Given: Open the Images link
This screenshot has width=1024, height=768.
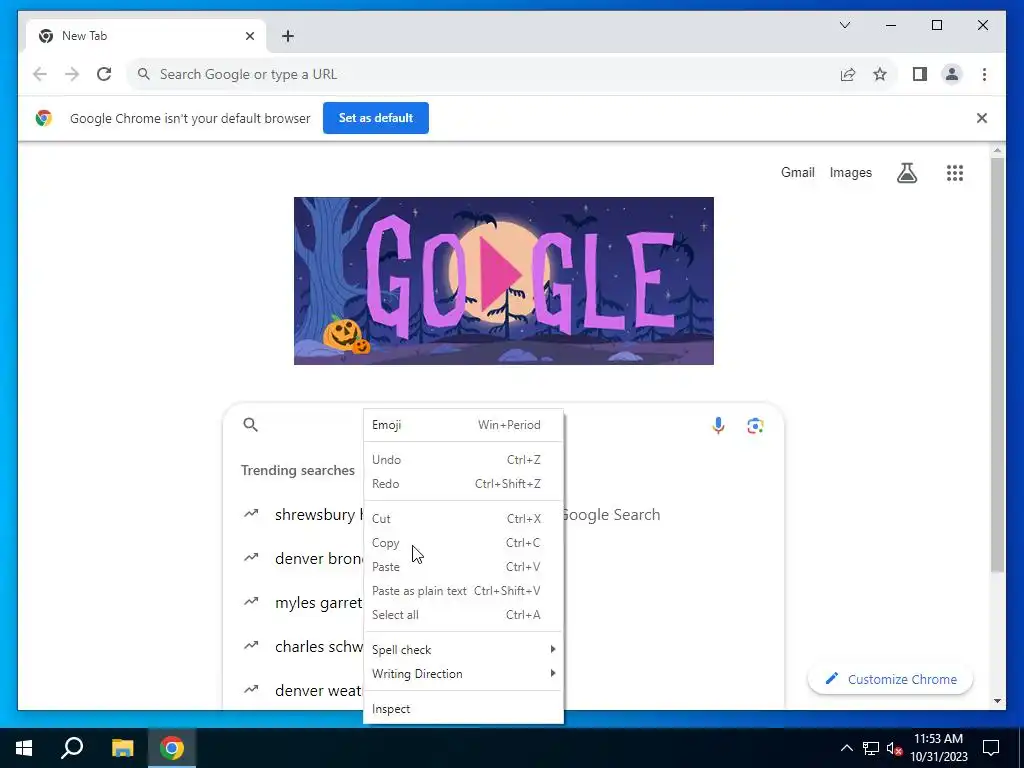Looking at the screenshot, I should 850,172.
